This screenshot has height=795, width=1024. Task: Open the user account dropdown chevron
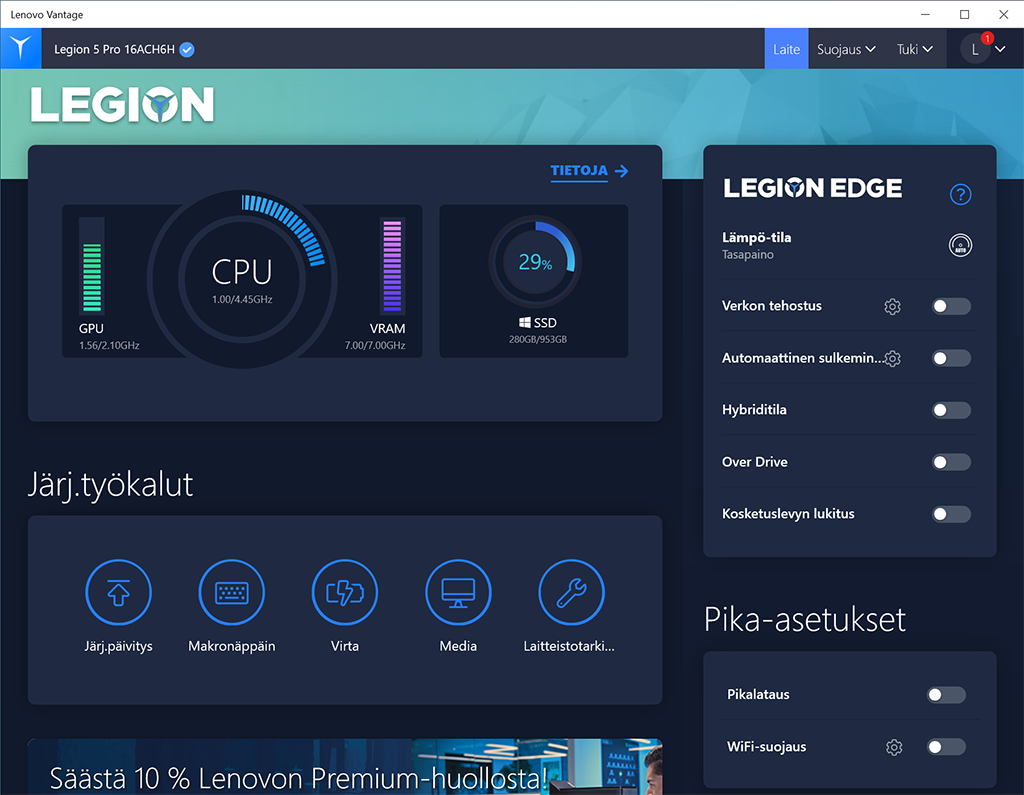point(1000,50)
